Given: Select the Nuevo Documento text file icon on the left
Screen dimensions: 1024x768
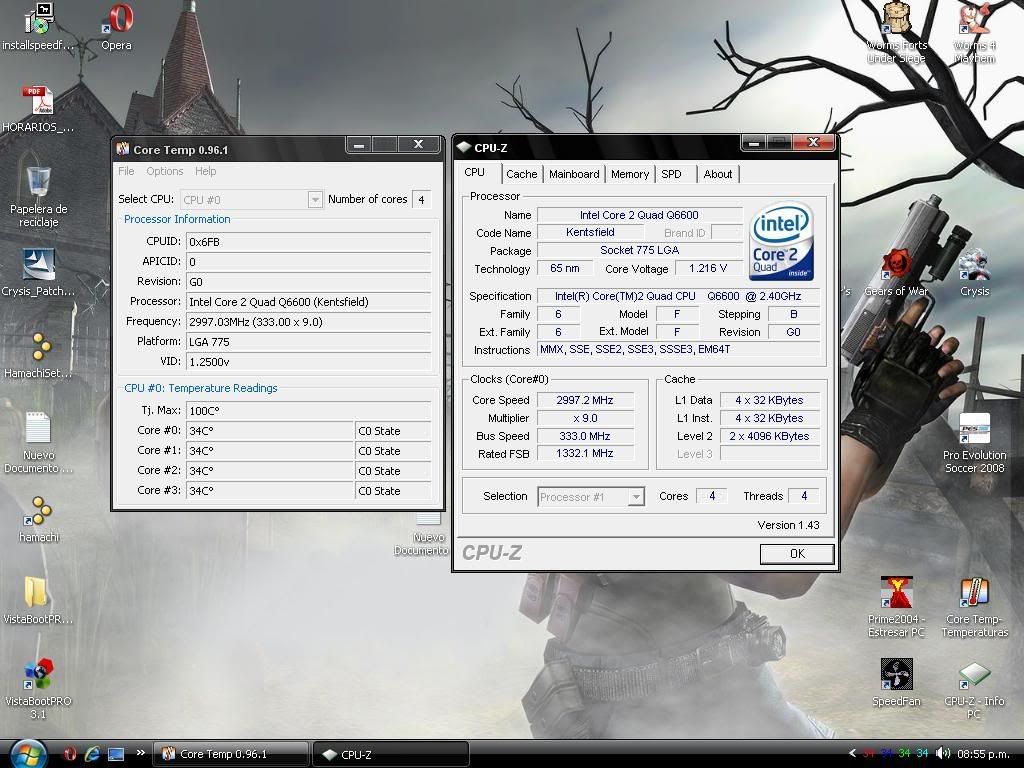Looking at the screenshot, I should pyautogui.click(x=38, y=442).
